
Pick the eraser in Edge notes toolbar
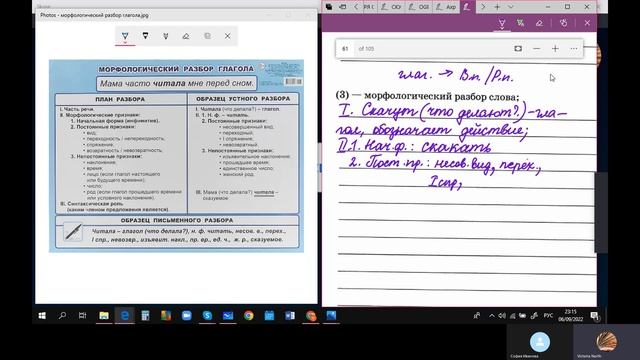pyautogui.click(x=539, y=23)
